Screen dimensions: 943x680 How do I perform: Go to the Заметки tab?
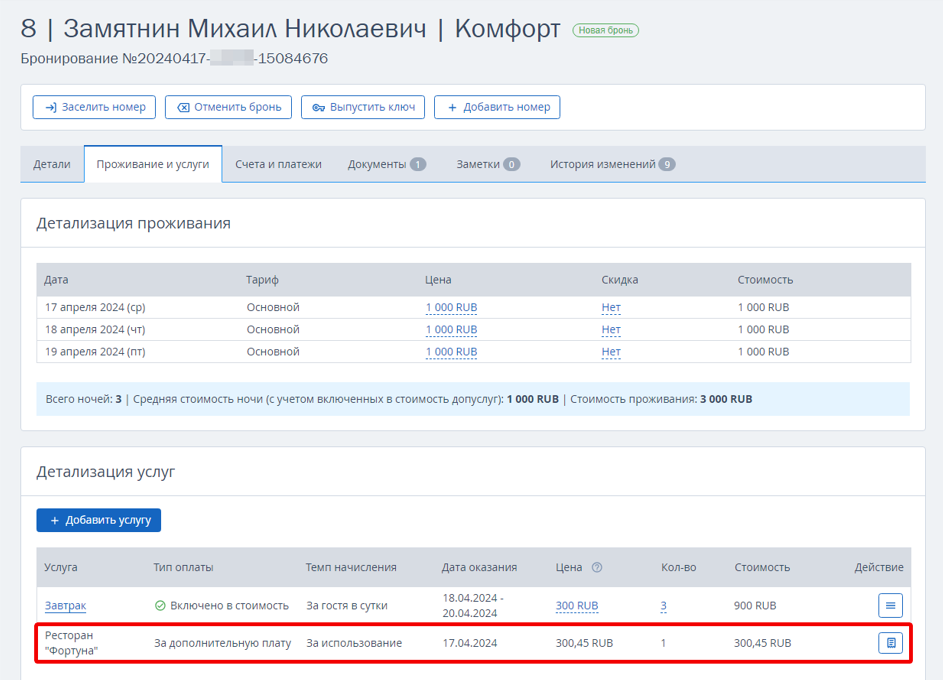tap(488, 164)
